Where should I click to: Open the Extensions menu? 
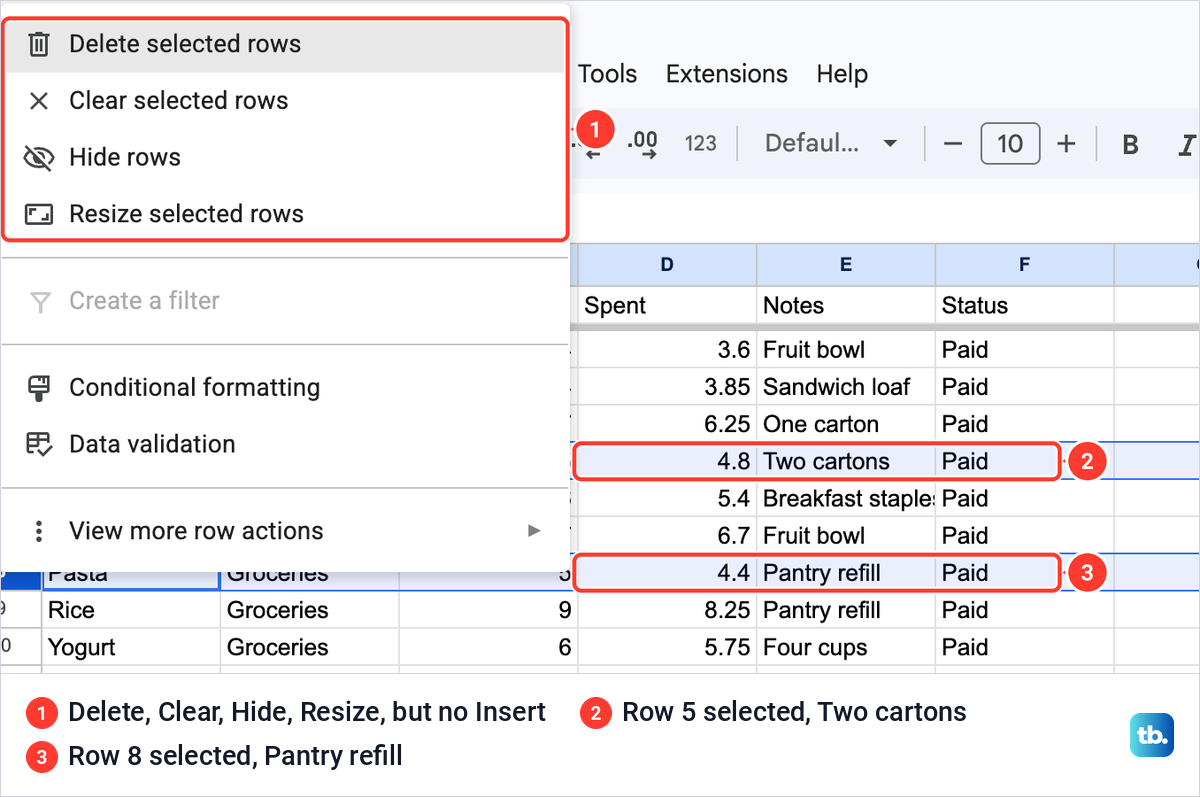tap(727, 74)
